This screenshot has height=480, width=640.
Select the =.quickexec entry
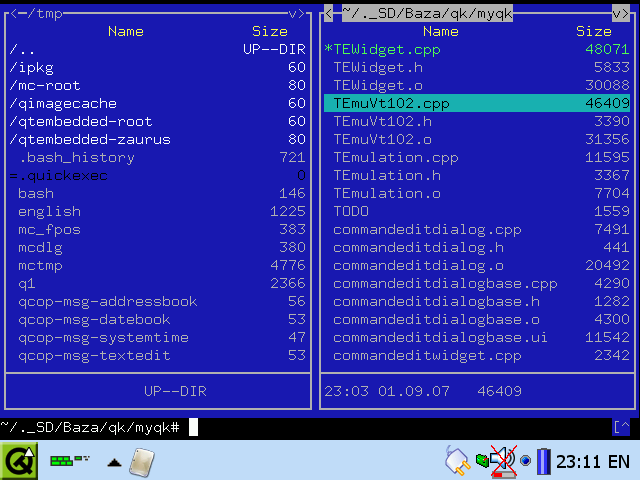pyautogui.click(x=158, y=176)
